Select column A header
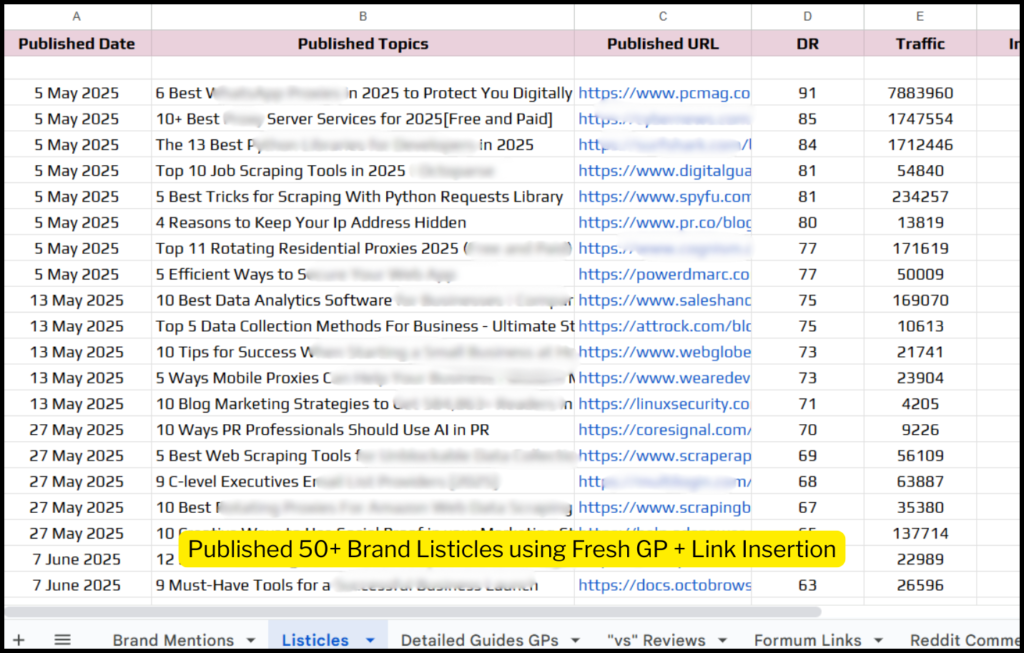1024x653 pixels. (77, 16)
